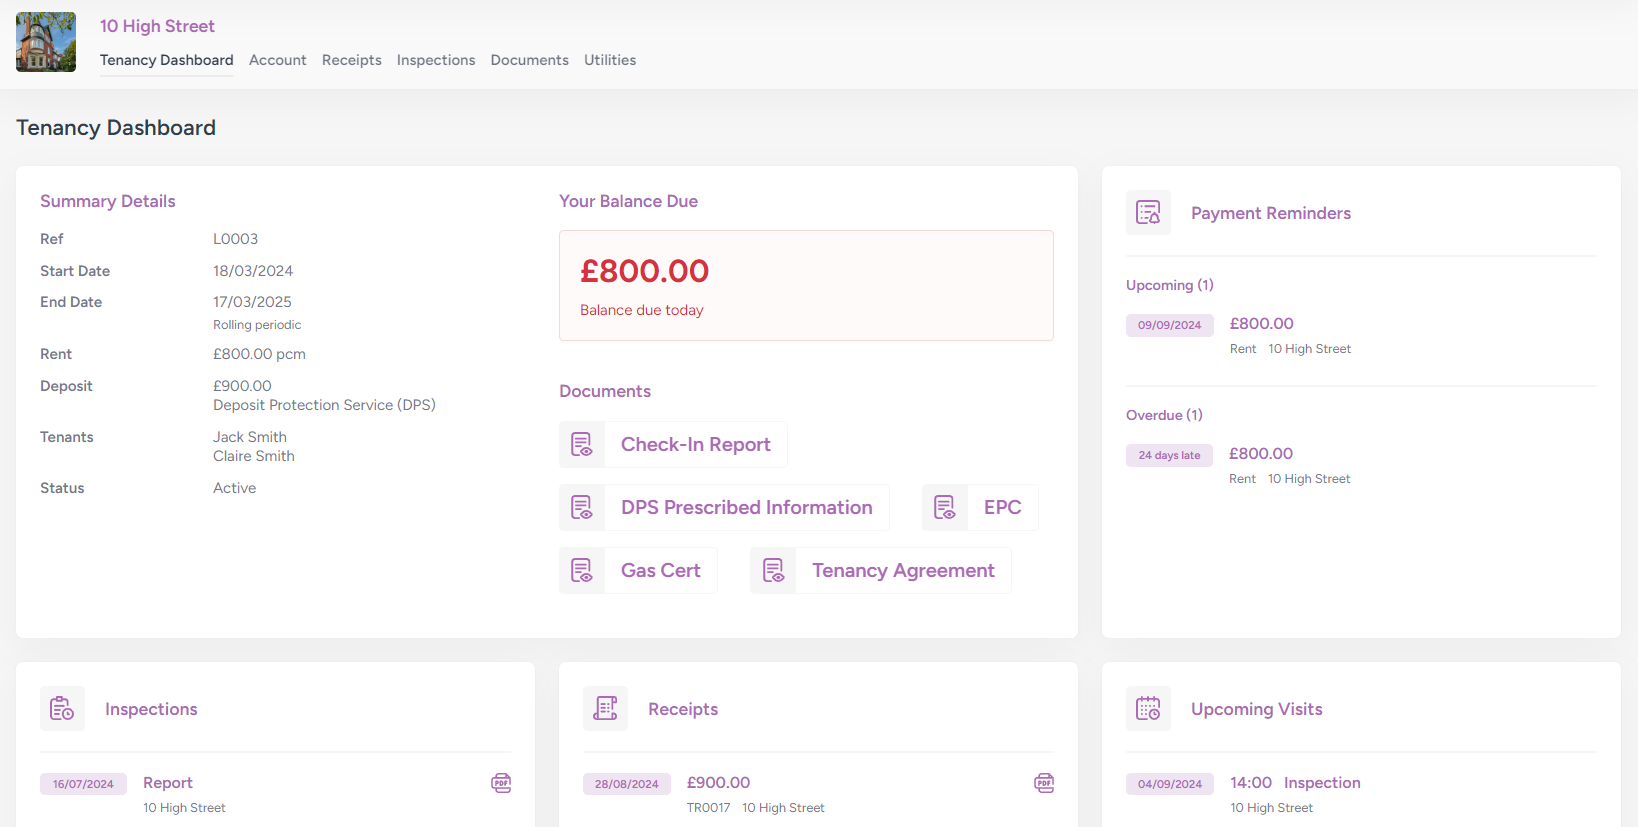Click the Receipts panel icon

tap(605, 708)
